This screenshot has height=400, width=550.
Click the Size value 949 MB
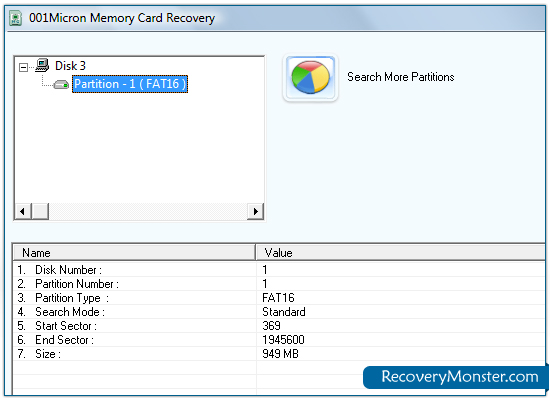pos(280,354)
